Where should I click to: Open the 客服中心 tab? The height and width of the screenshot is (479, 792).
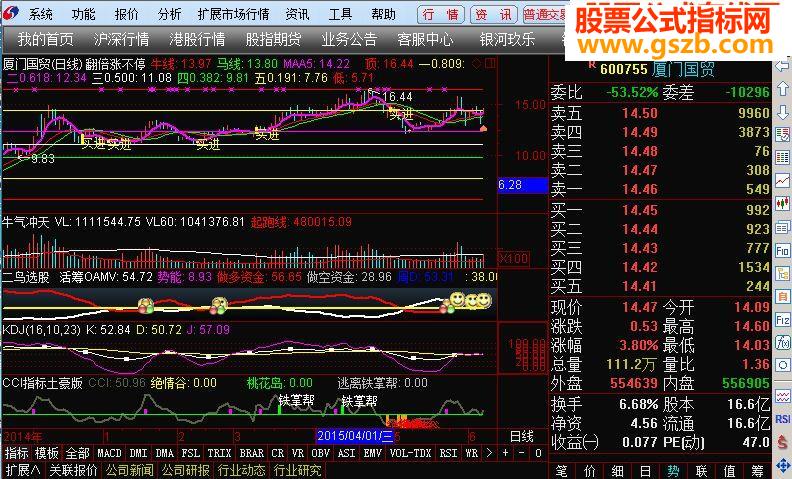425,39
